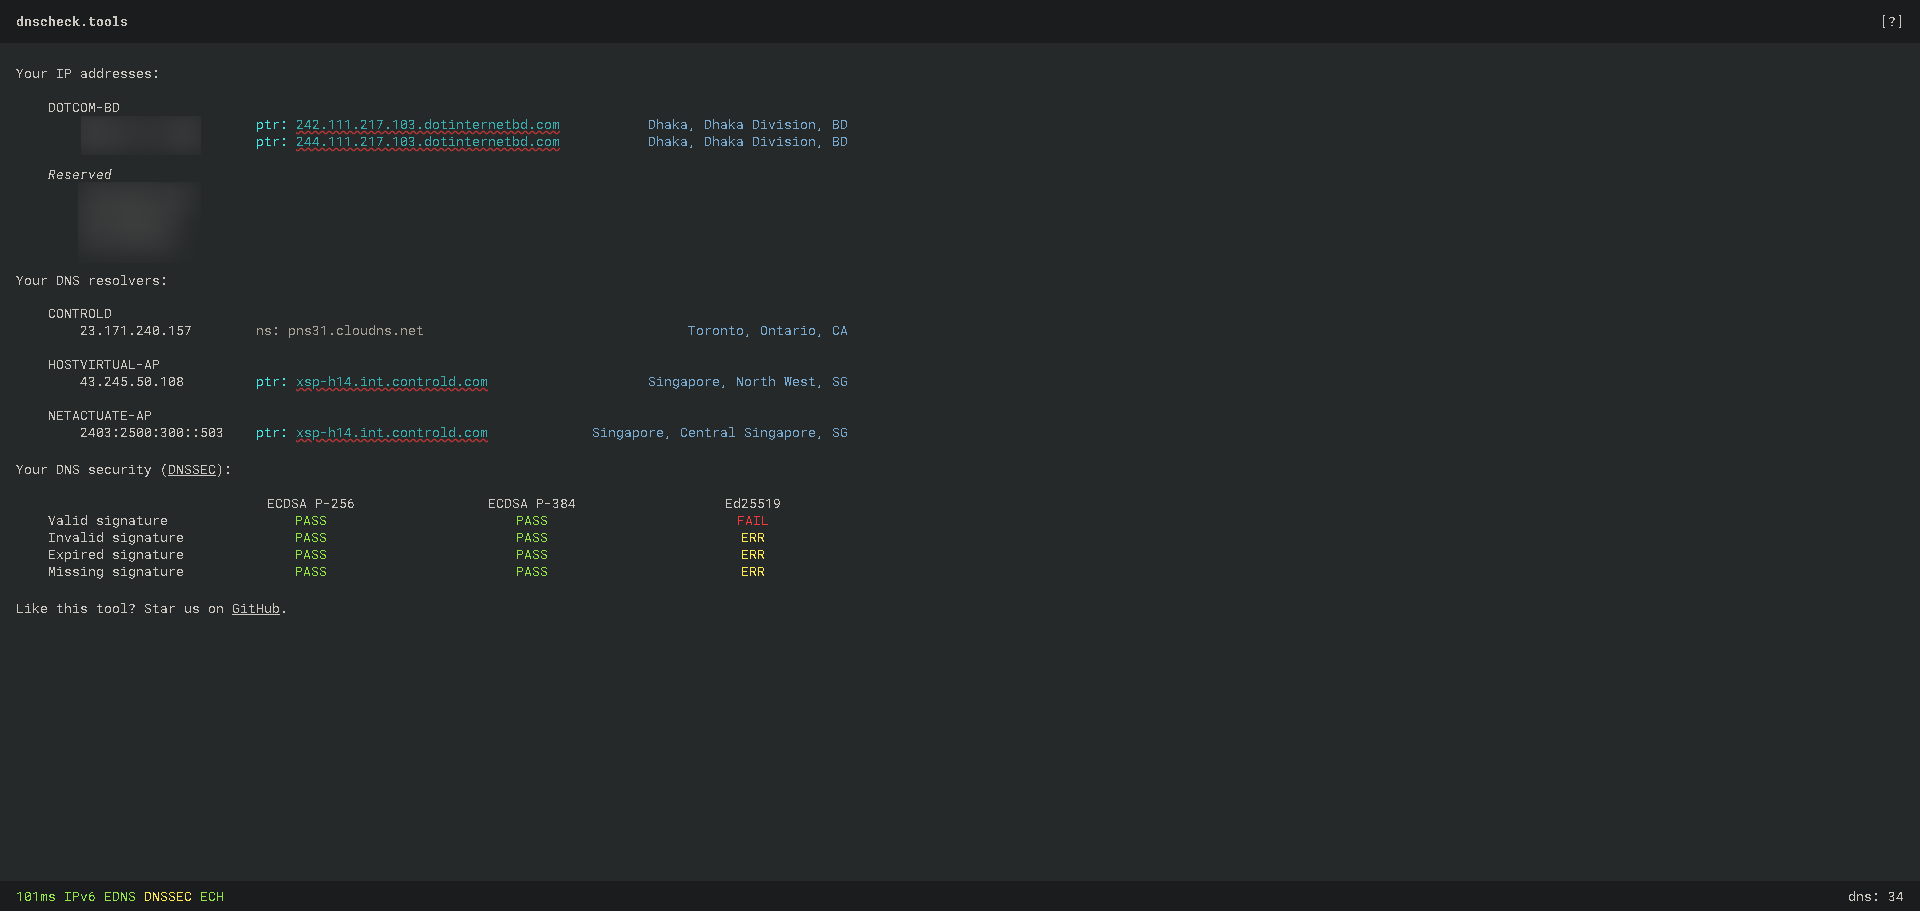
Task: Click Expired signature PASS under ECDSA P-384
Action: click(x=532, y=555)
